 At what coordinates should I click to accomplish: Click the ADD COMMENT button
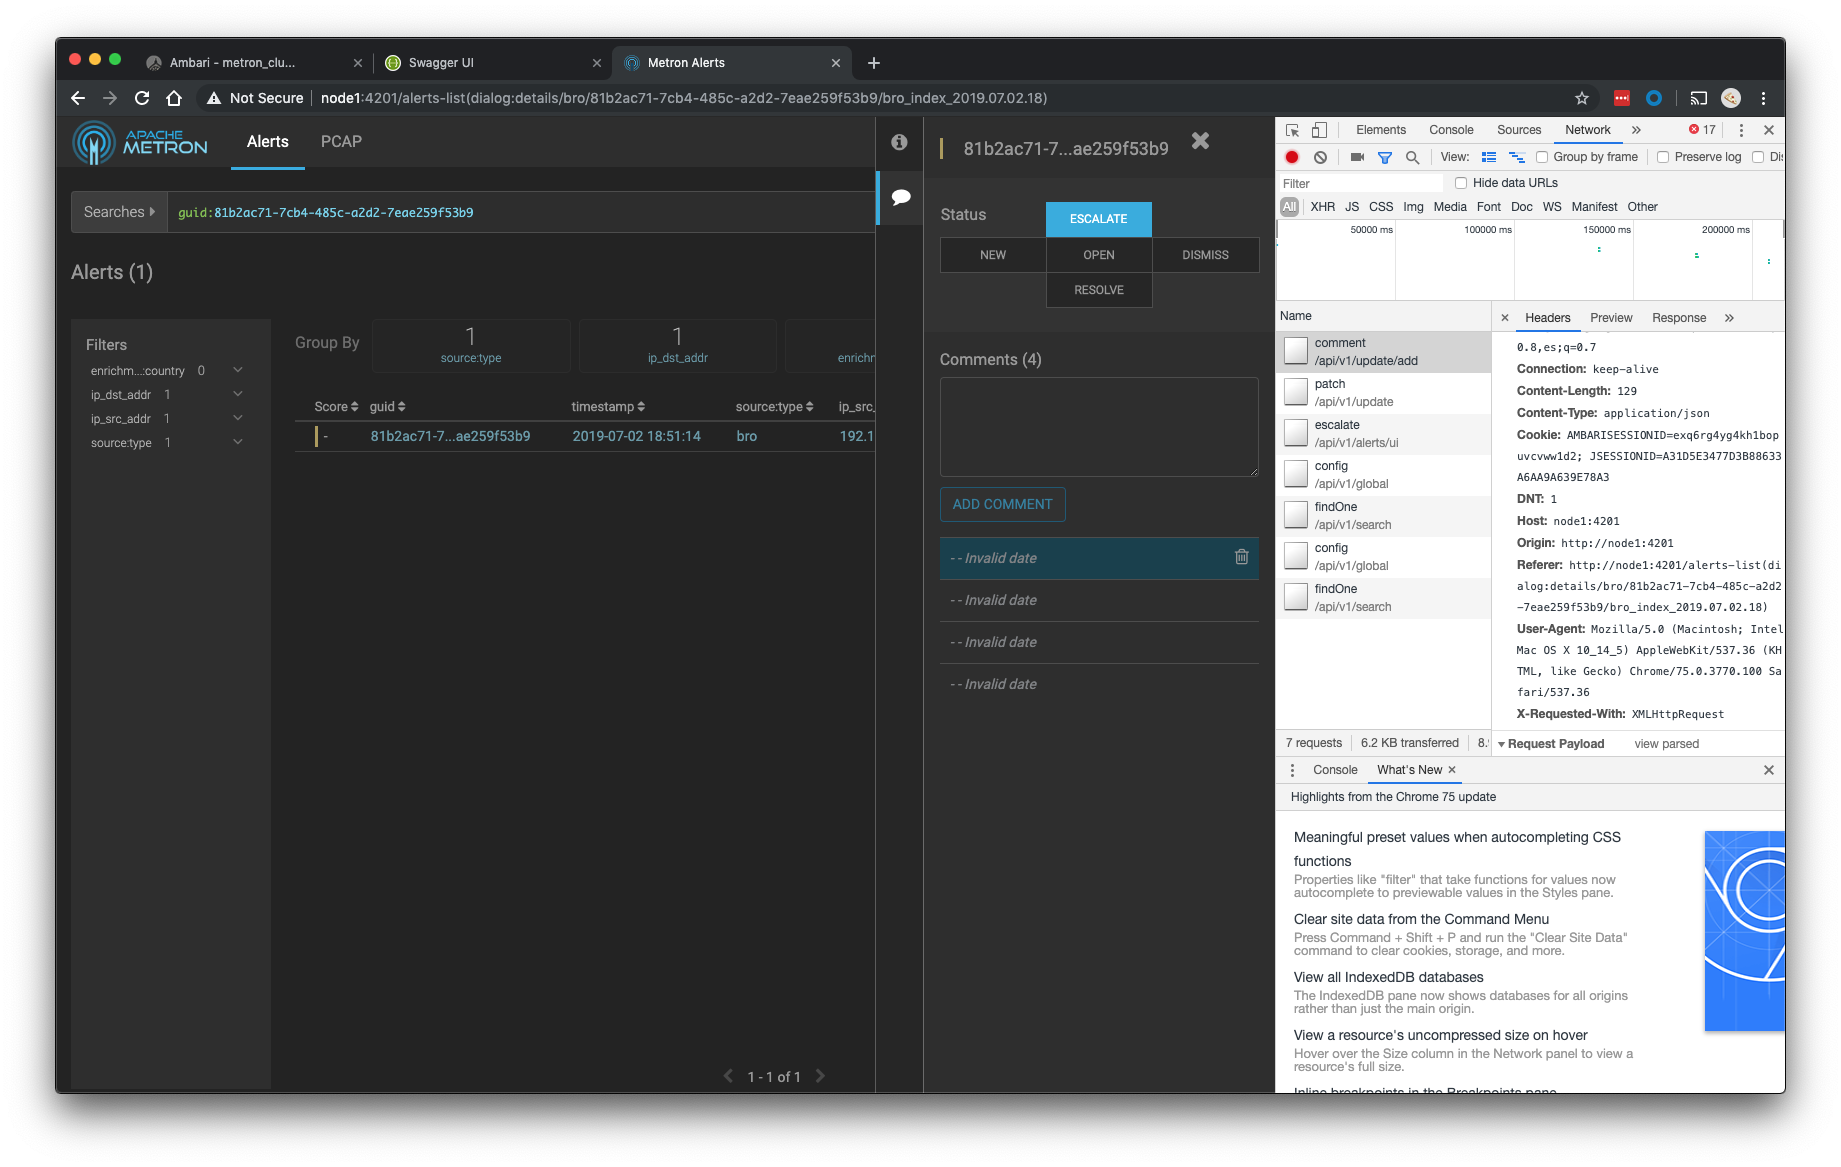coord(1002,504)
